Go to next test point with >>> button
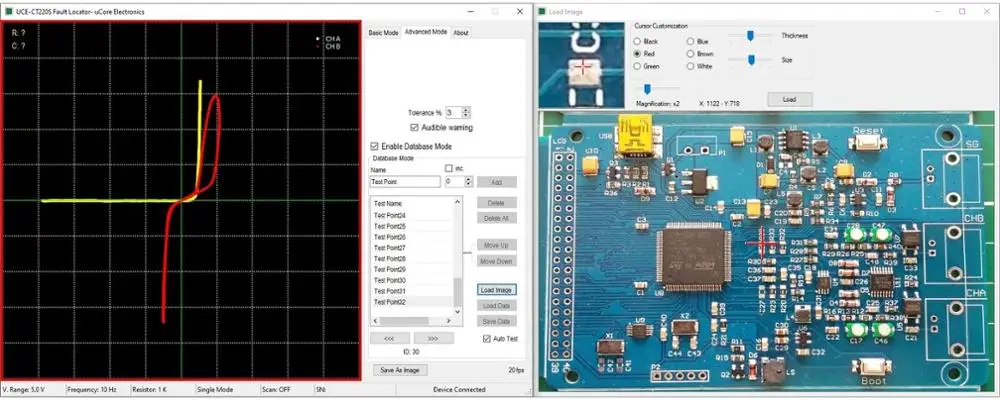 pos(434,338)
